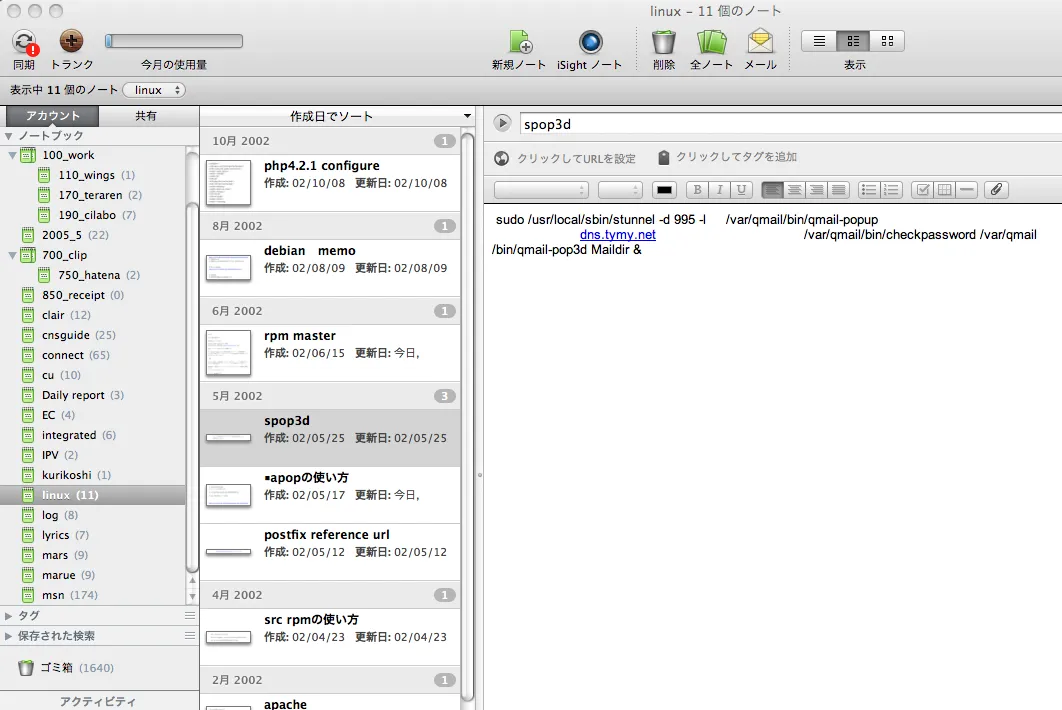Viewport: 1062px width, 710px height.
Task: Select the アカウント tab
Action: coord(53,116)
